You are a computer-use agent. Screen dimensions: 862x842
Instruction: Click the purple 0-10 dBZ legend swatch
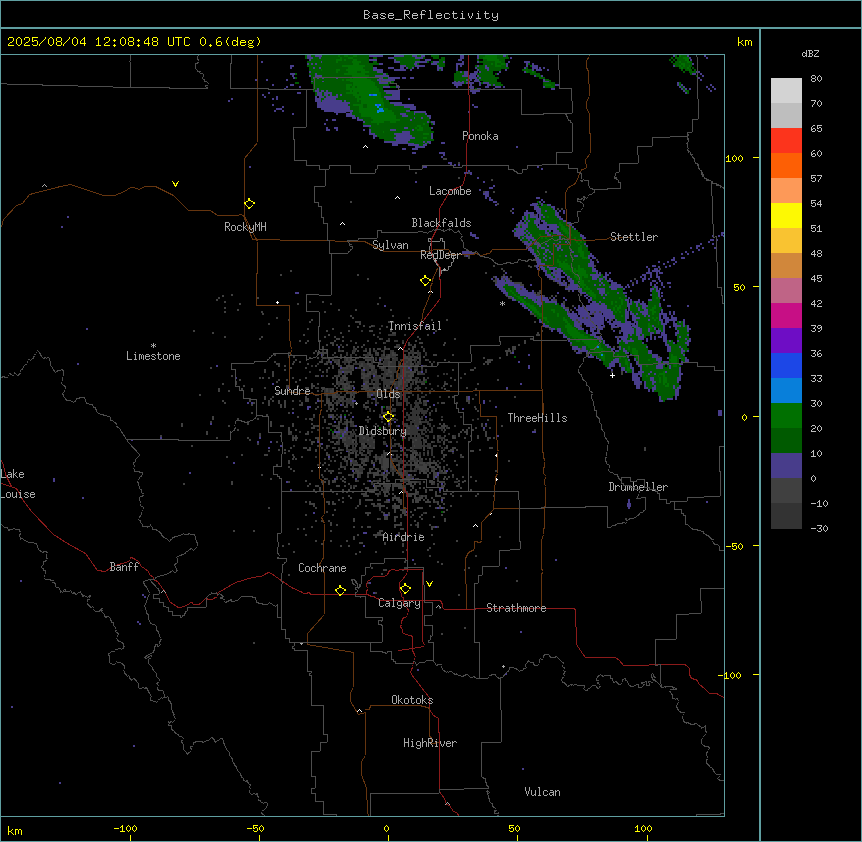tap(786, 466)
